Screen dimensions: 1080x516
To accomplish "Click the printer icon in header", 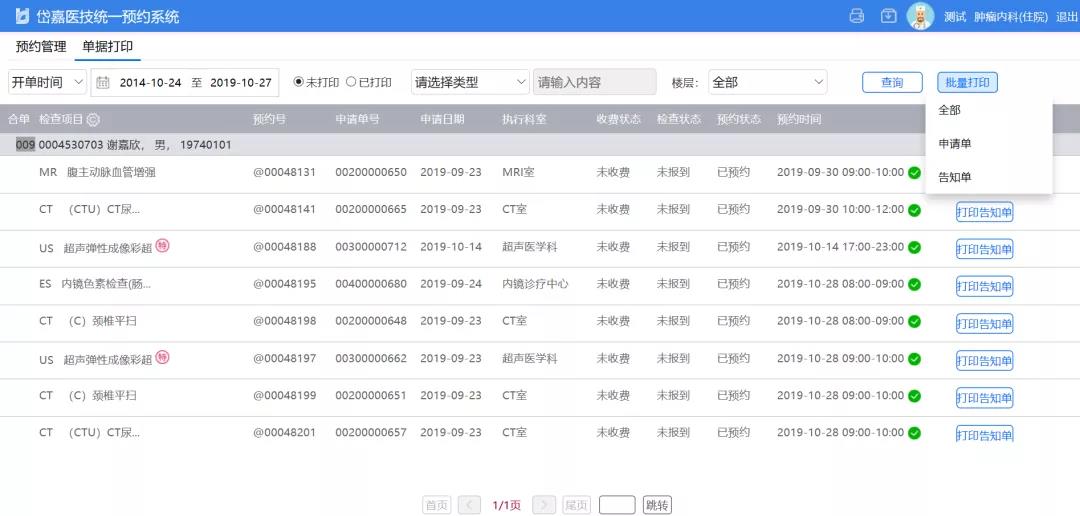I will coord(856,16).
